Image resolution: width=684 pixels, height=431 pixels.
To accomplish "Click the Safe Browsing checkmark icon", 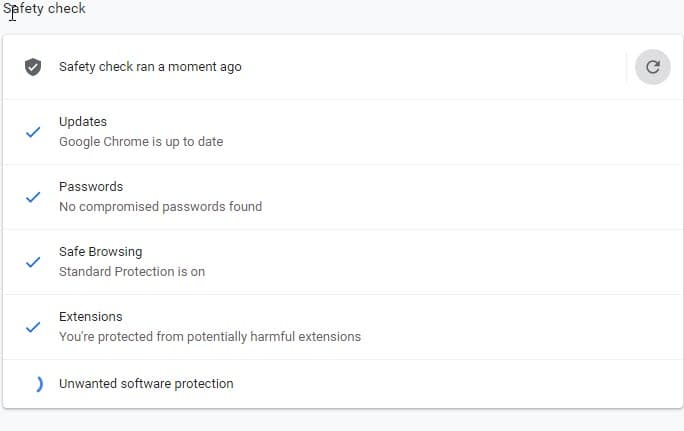I will (x=33, y=262).
